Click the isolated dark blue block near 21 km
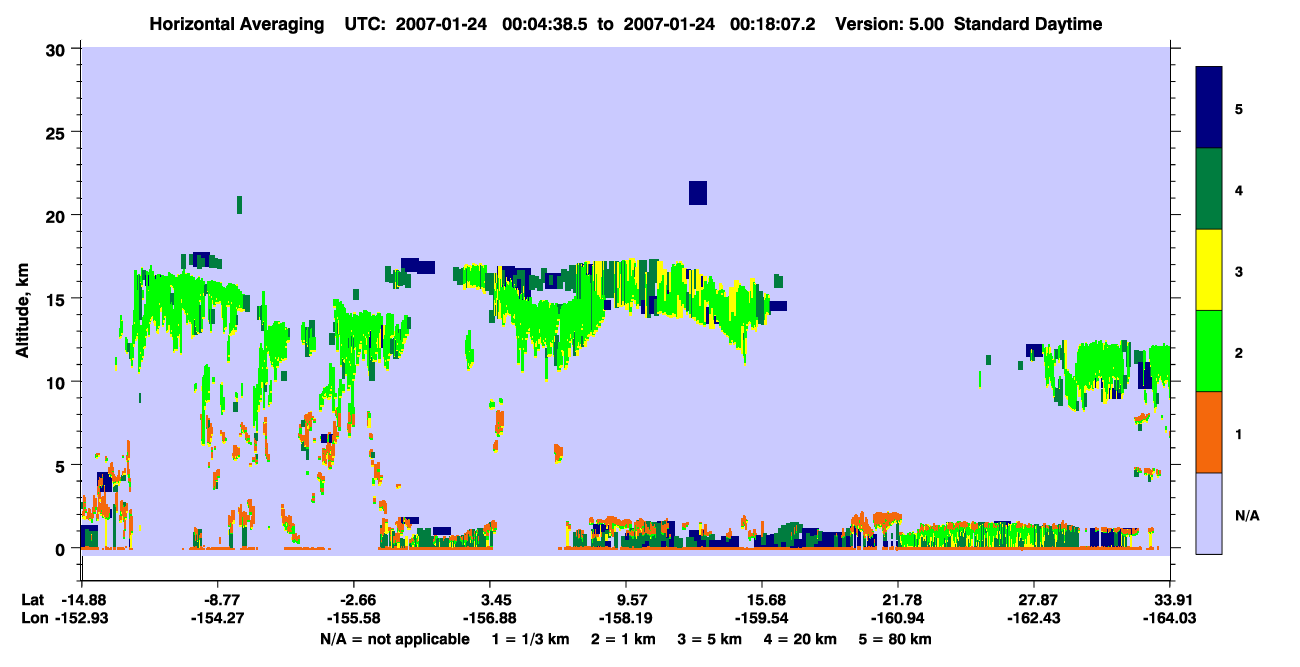Viewport: 1300px width, 667px height. pos(698,193)
